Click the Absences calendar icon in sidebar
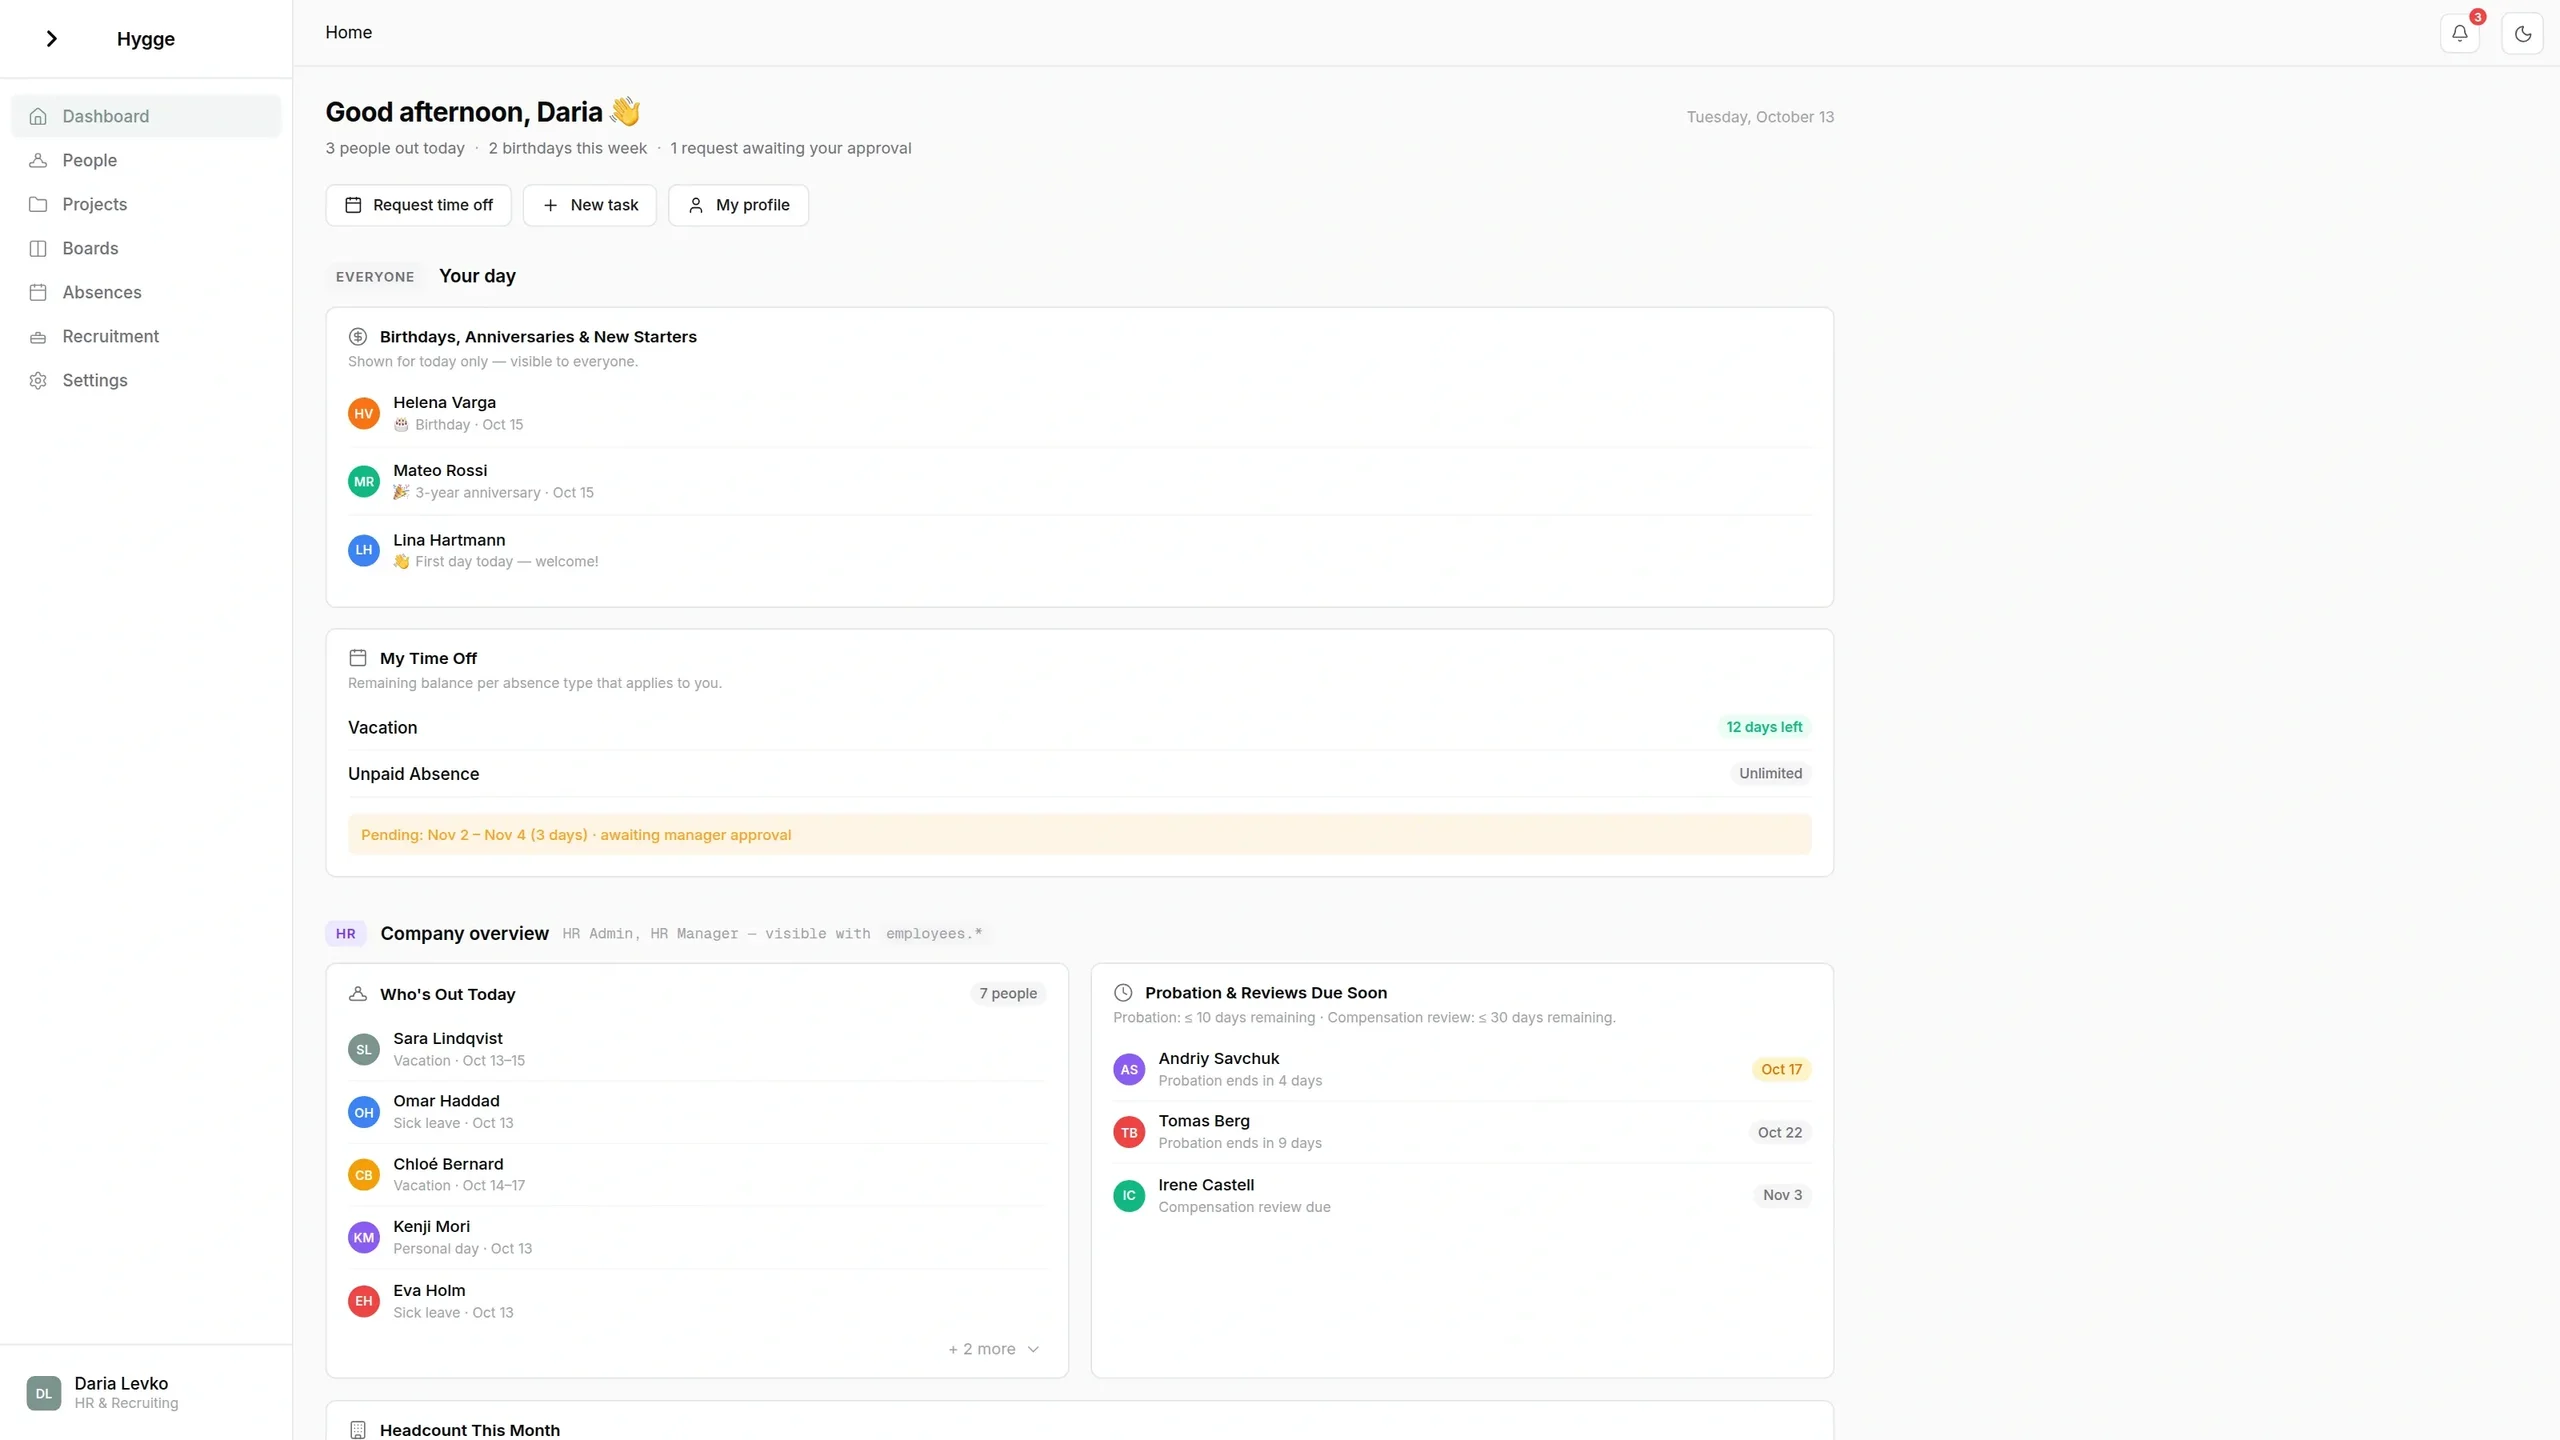 (38, 292)
